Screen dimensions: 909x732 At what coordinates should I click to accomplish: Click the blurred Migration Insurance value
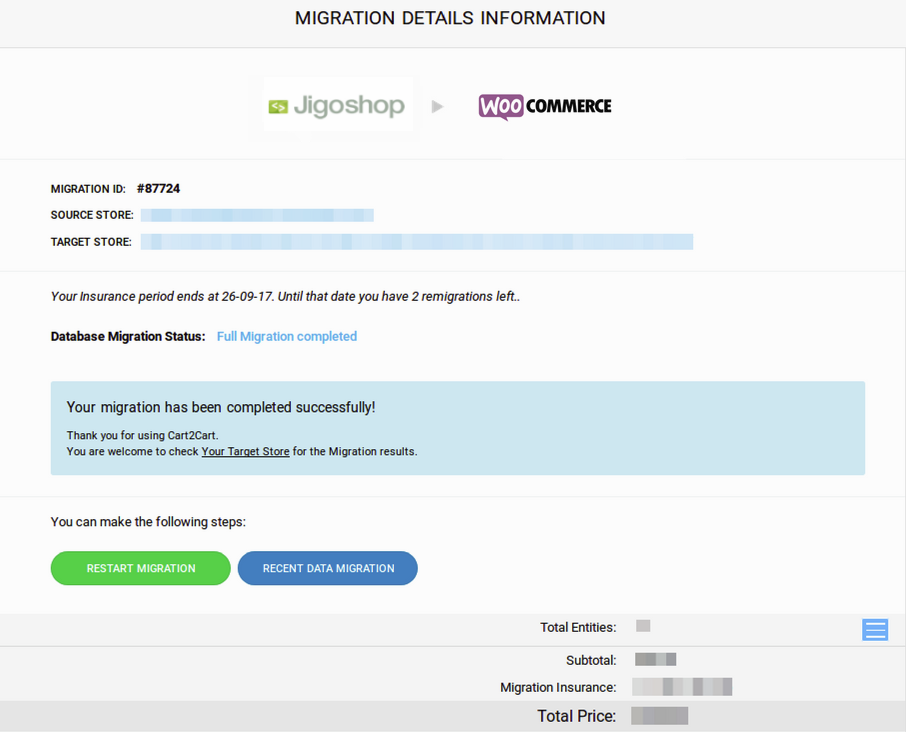pyautogui.click(x=682, y=687)
